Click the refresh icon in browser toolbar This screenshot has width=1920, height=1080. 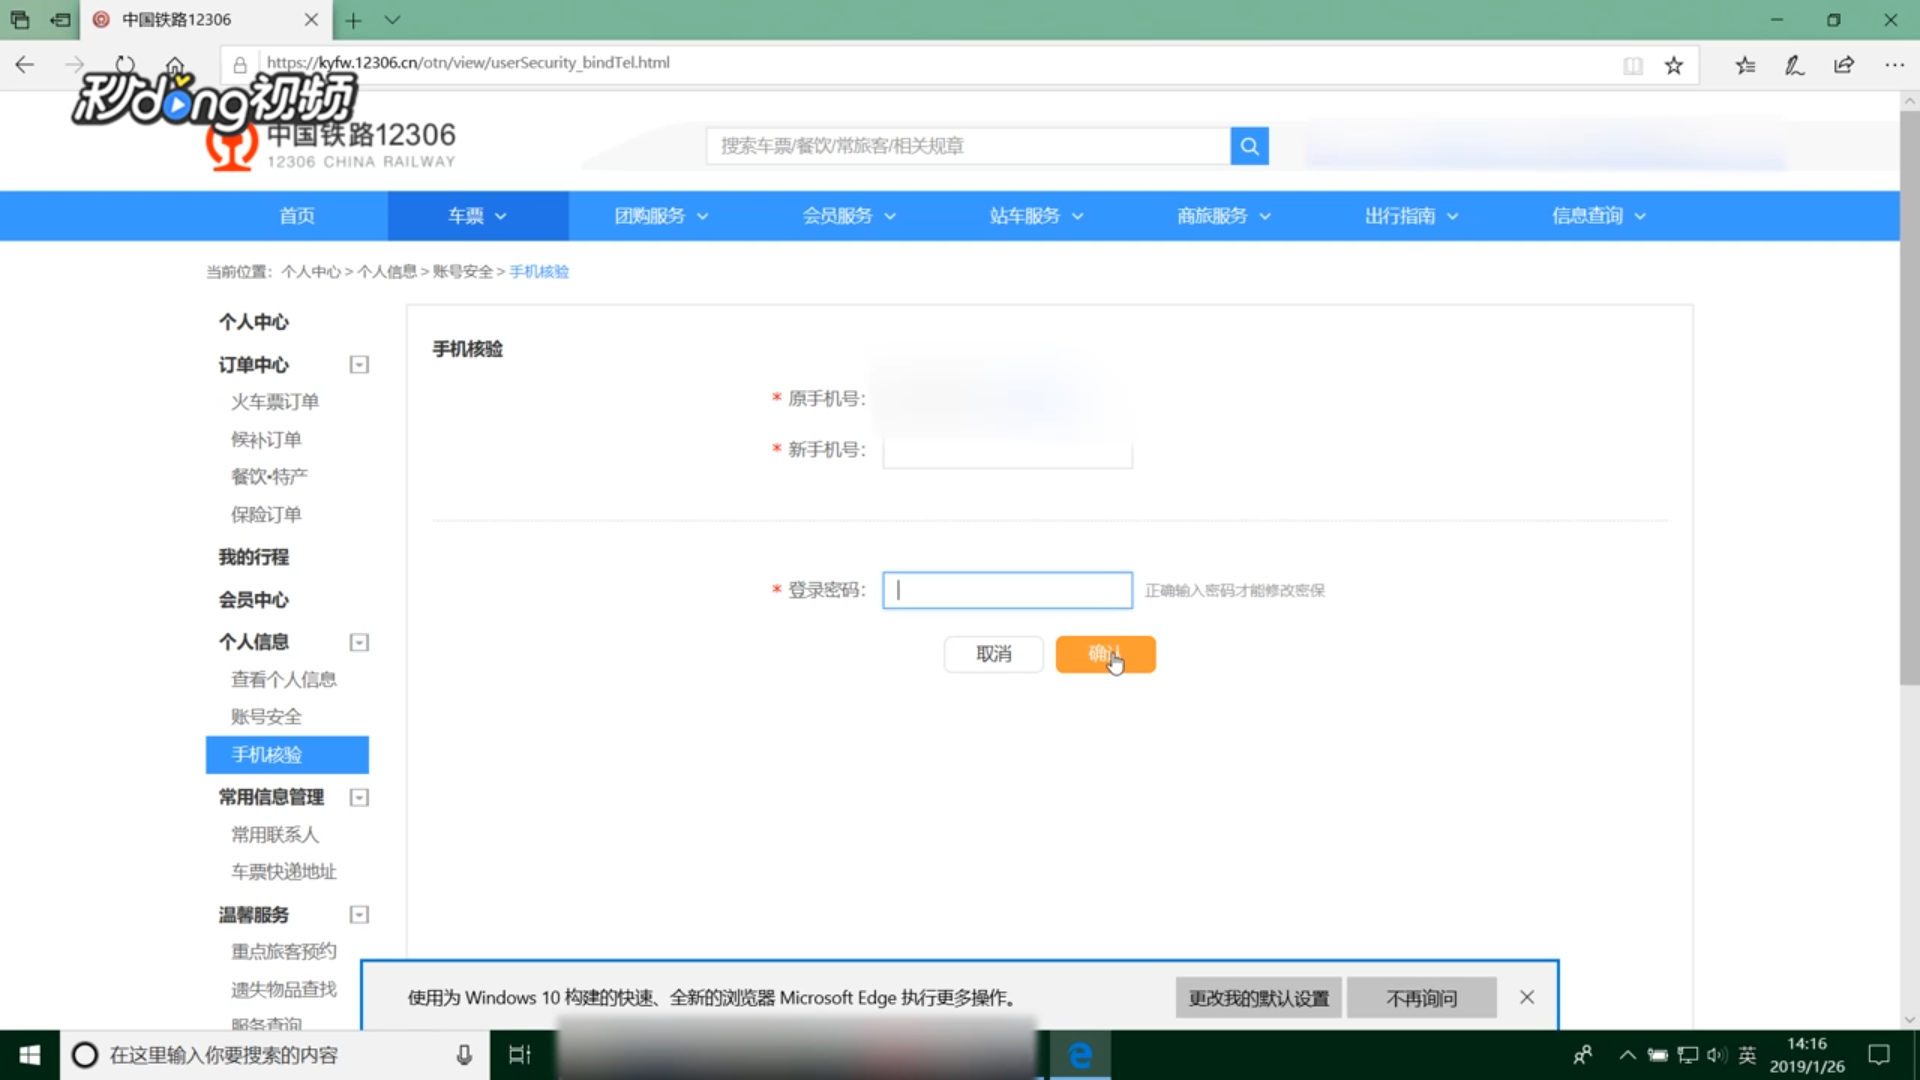click(125, 62)
